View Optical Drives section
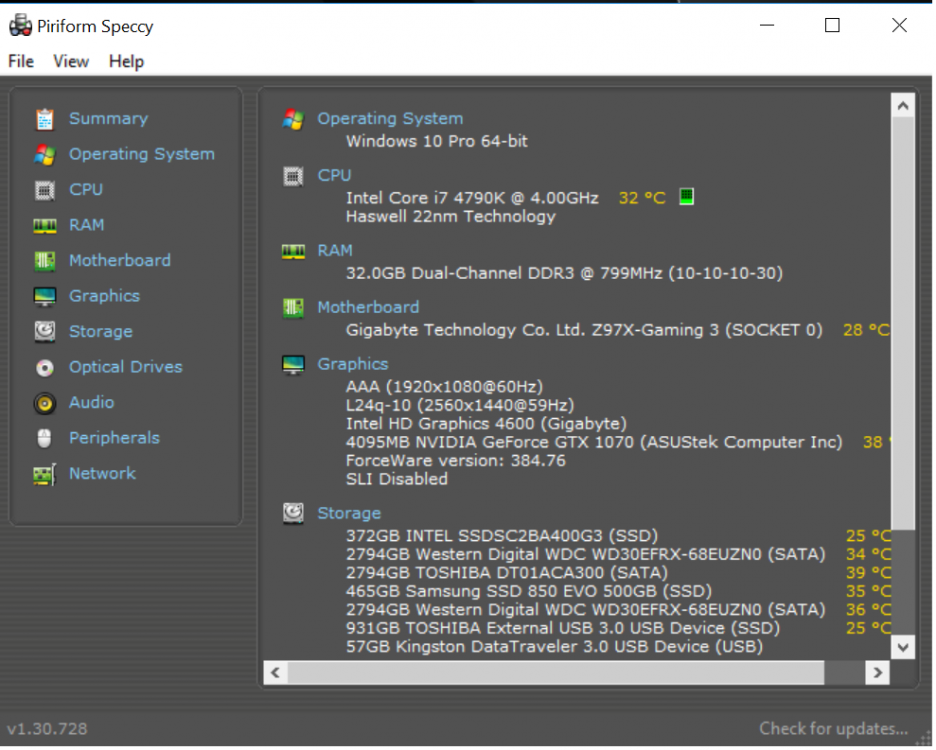The height and width of the screenshot is (750, 936). click(x=126, y=367)
